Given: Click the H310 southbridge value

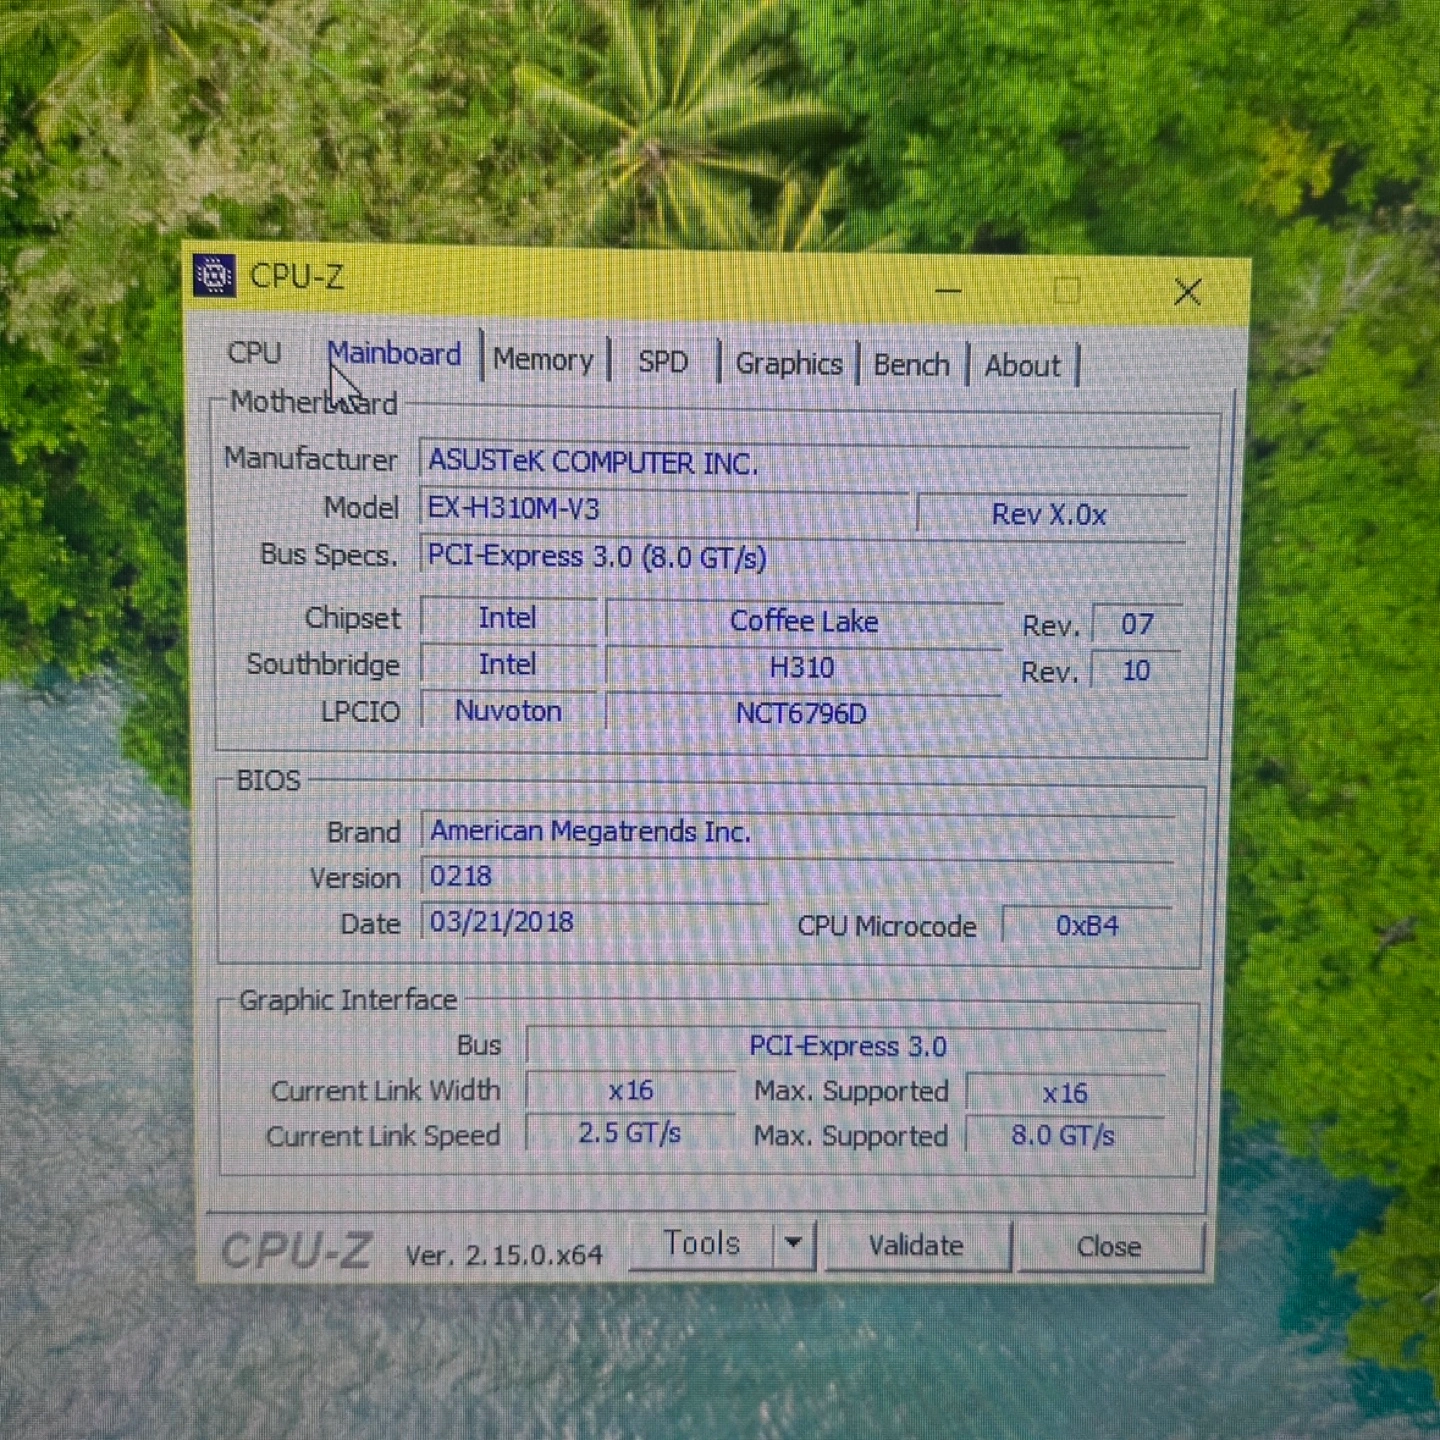Looking at the screenshot, I should pyautogui.click(x=802, y=667).
